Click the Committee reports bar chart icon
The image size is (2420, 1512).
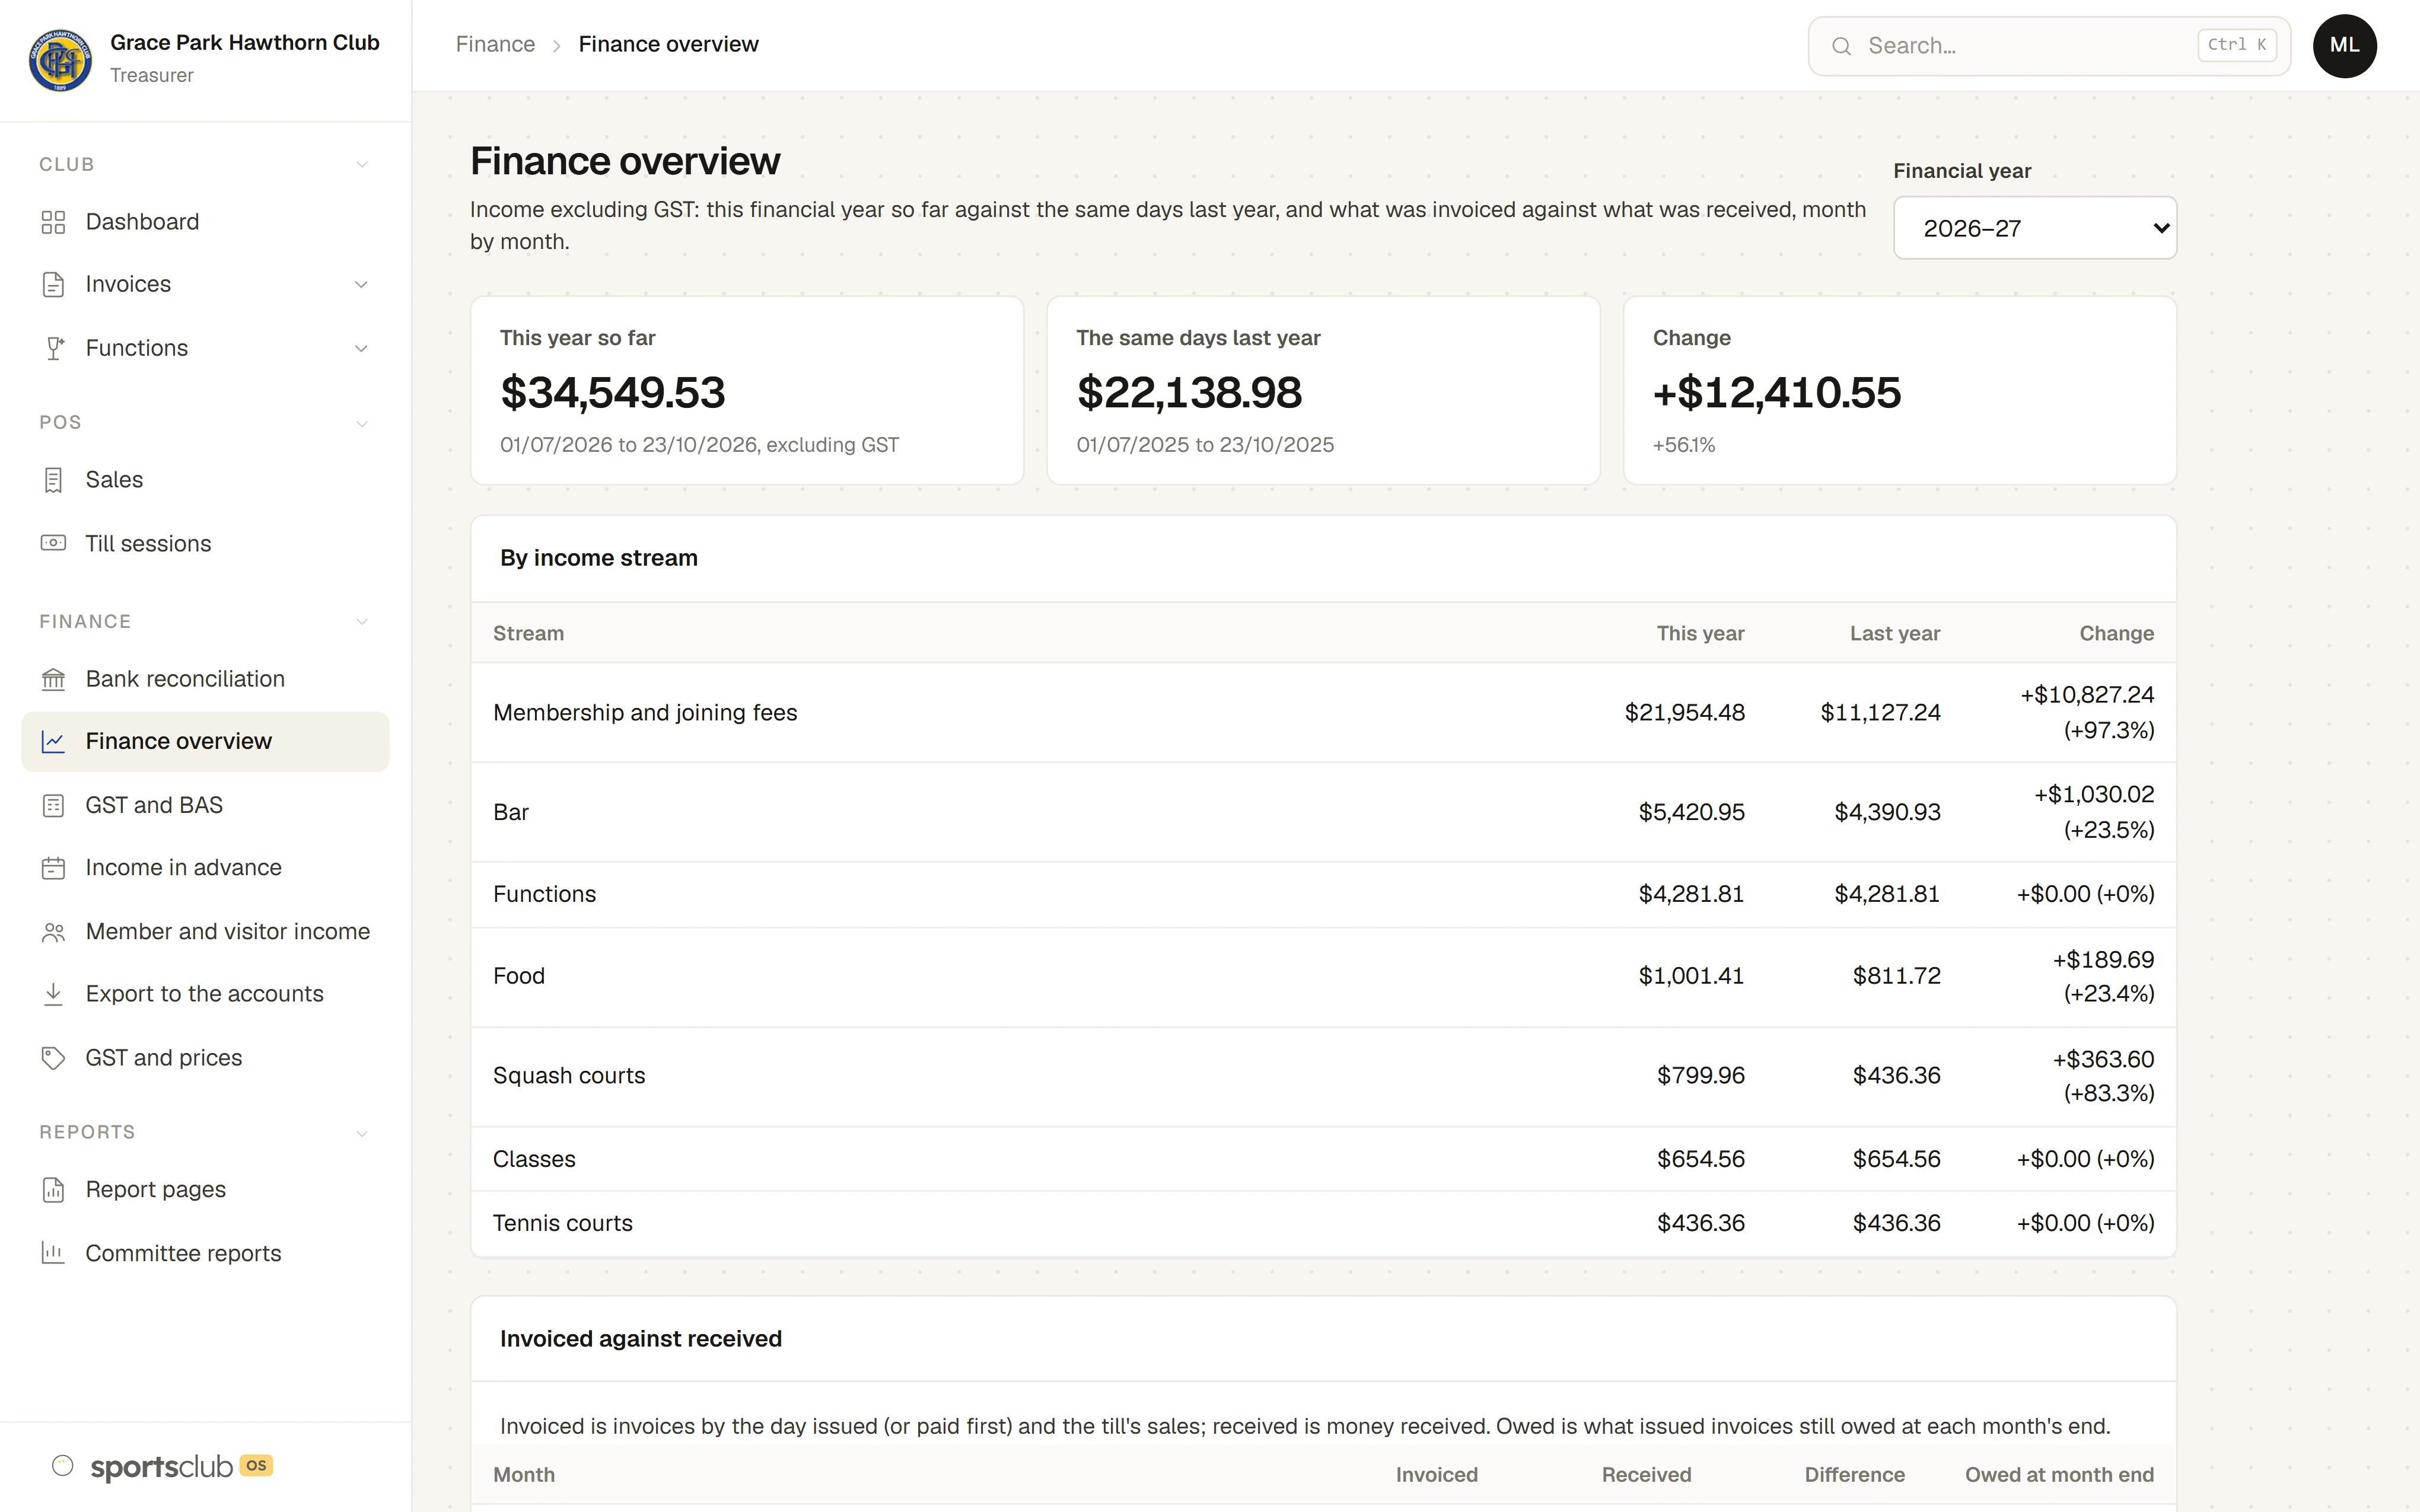53,1253
